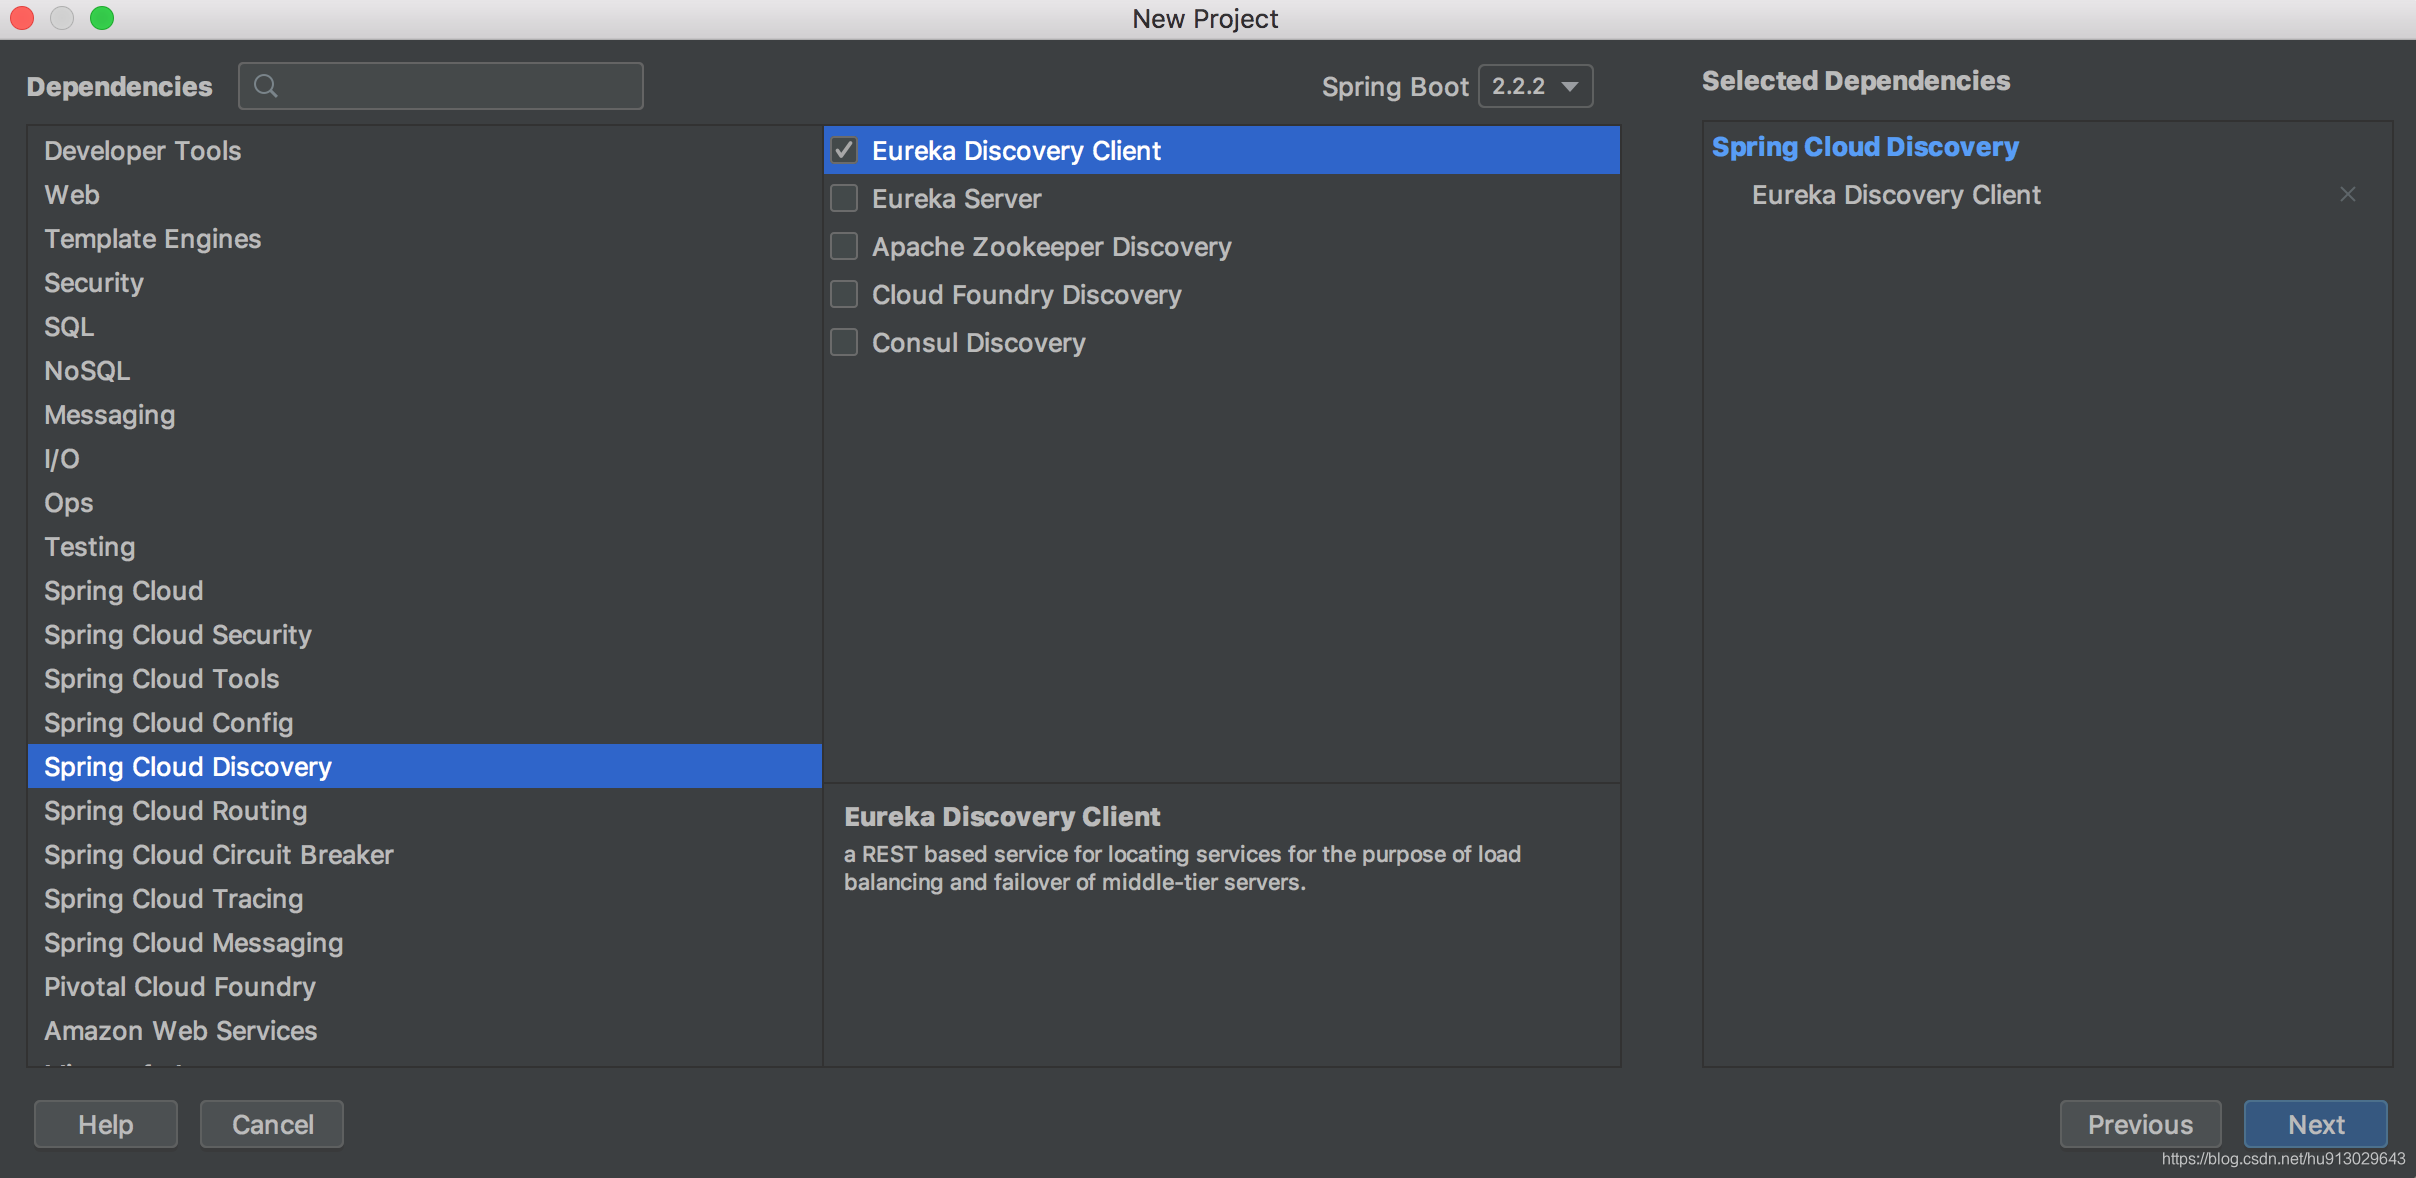Select Template Engines category

(x=425, y=238)
